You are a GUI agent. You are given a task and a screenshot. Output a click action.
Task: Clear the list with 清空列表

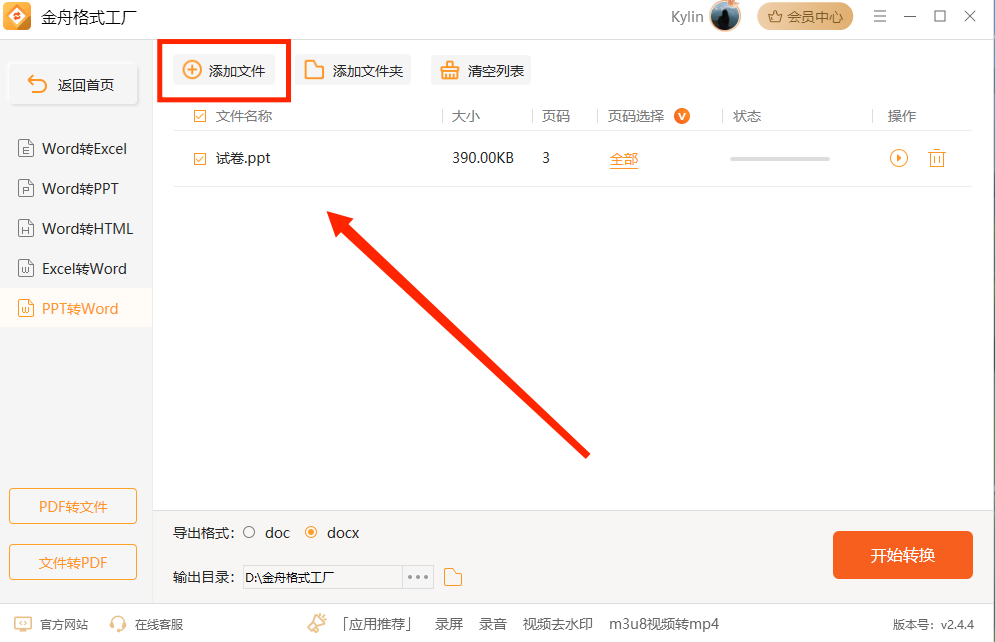(x=481, y=70)
